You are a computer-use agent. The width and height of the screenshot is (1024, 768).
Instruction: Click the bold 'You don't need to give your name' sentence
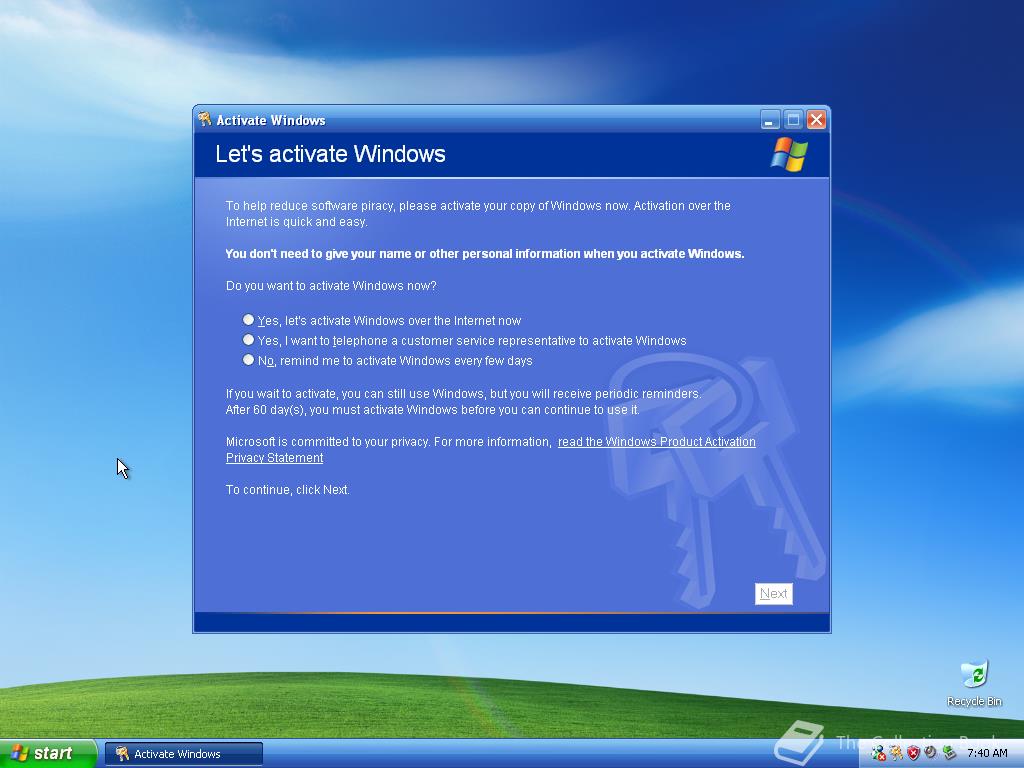point(485,253)
